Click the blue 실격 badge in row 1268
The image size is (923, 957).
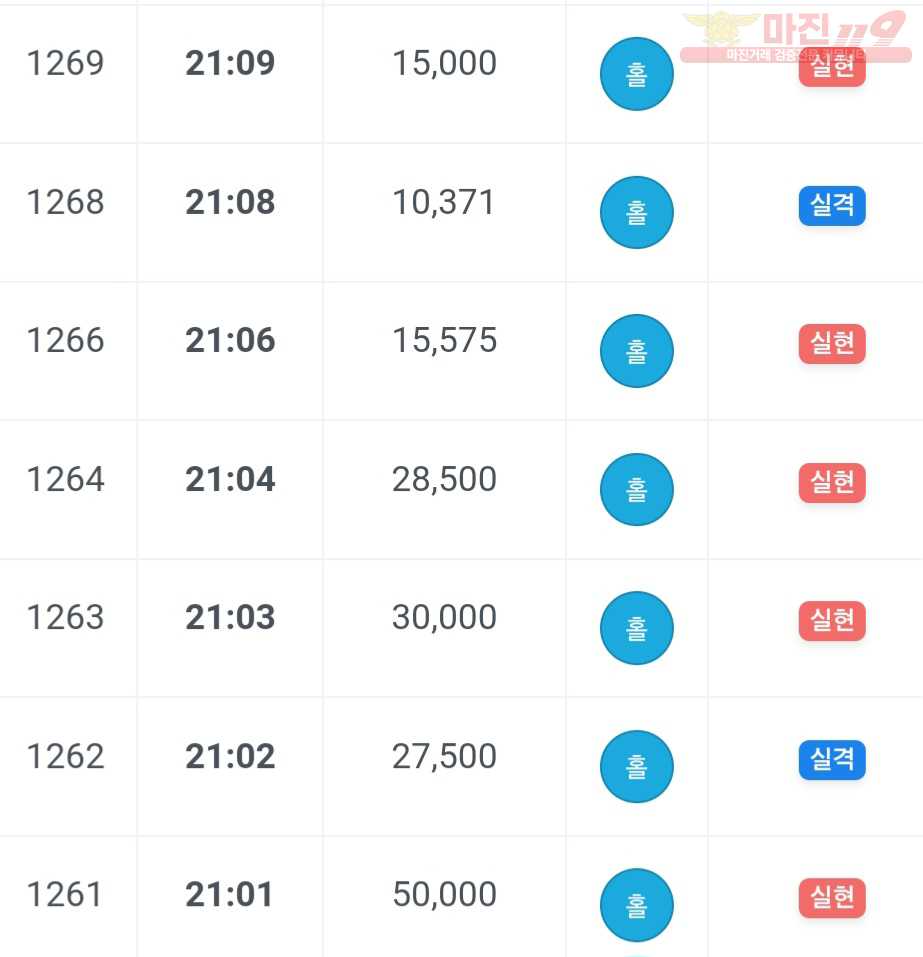[x=832, y=206]
